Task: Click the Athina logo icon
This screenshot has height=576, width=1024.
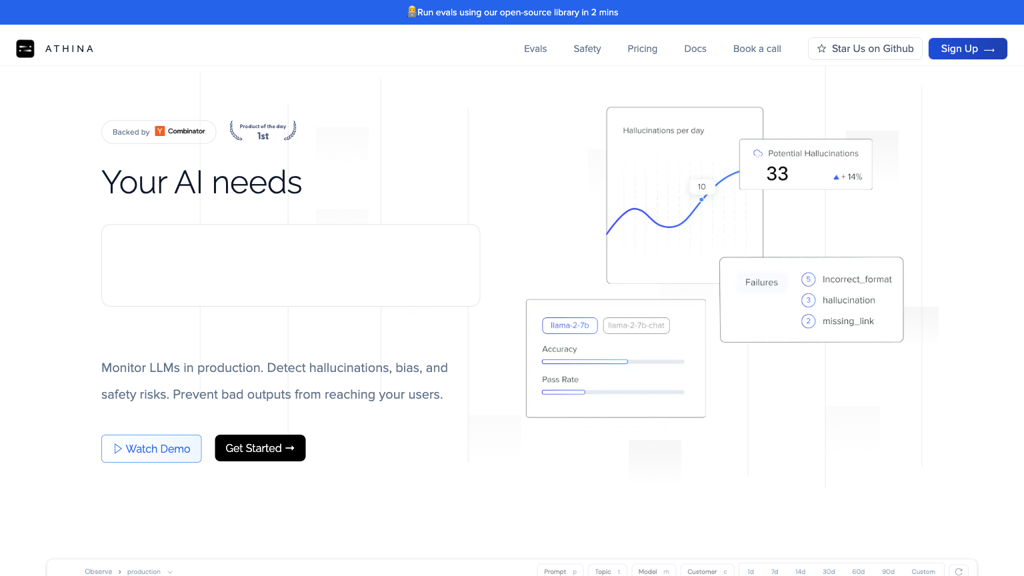Action: click(x=25, y=49)
